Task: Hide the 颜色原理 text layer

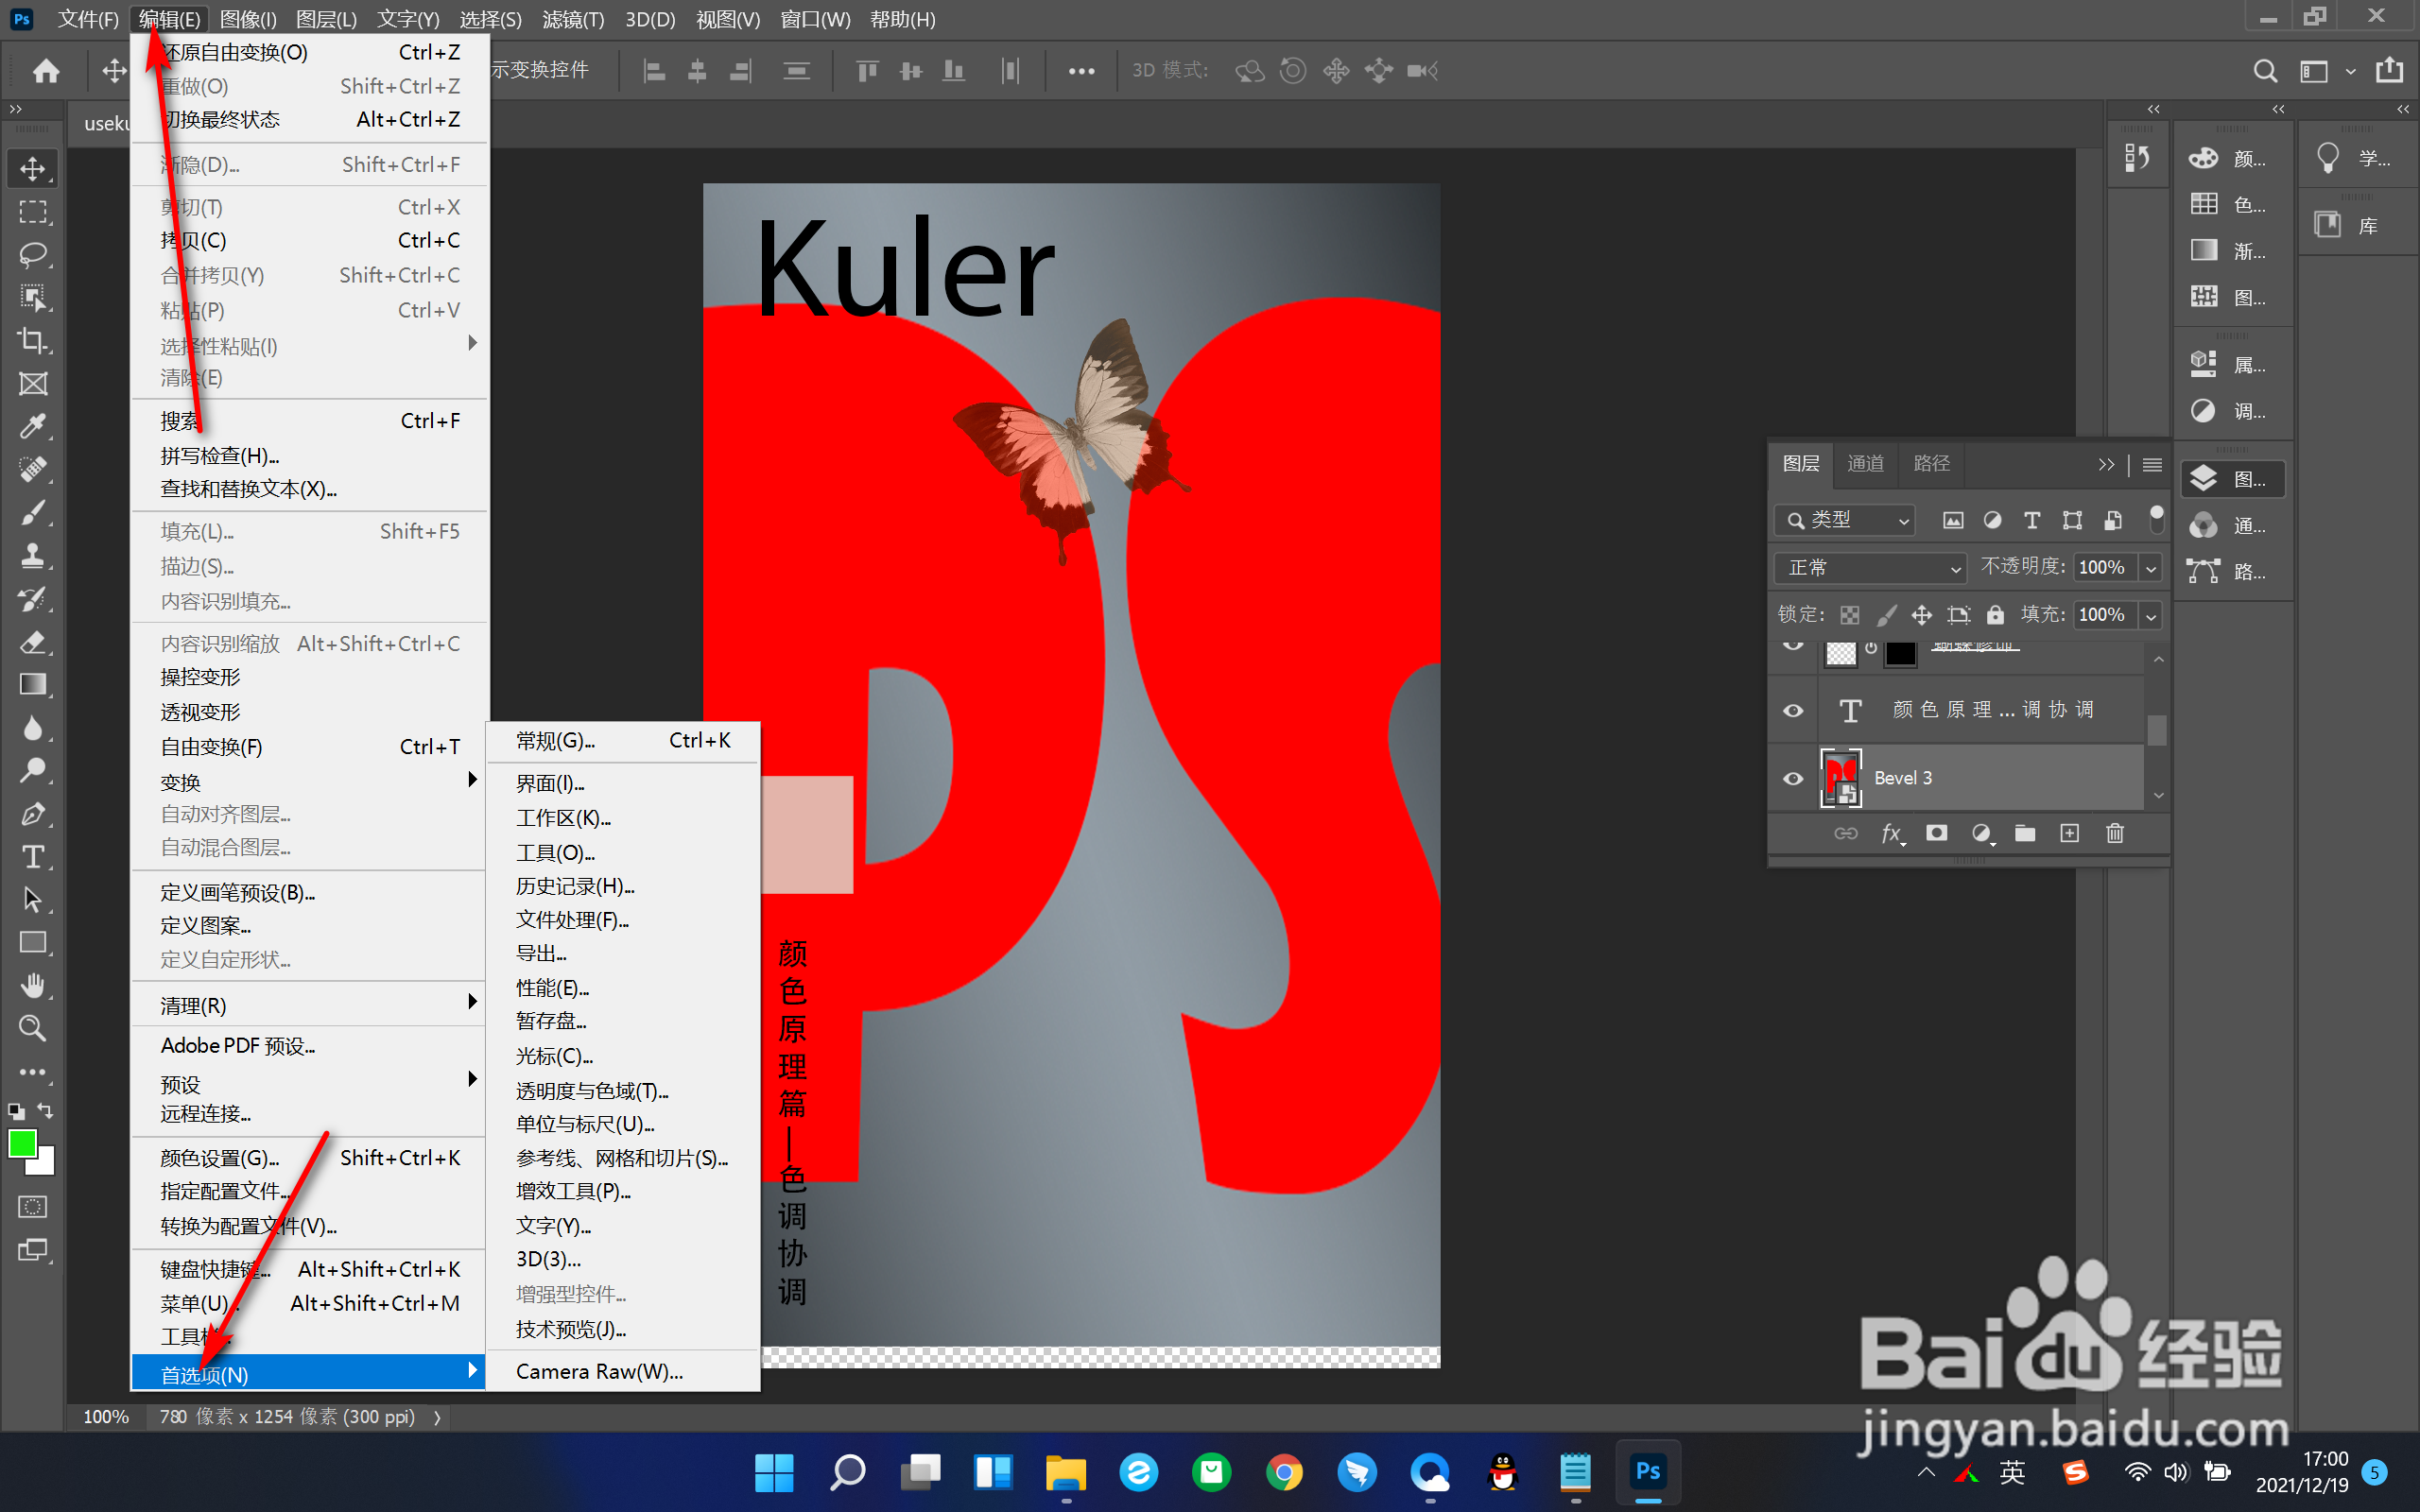Action: pyautogui.click(x=1793, y=710)
